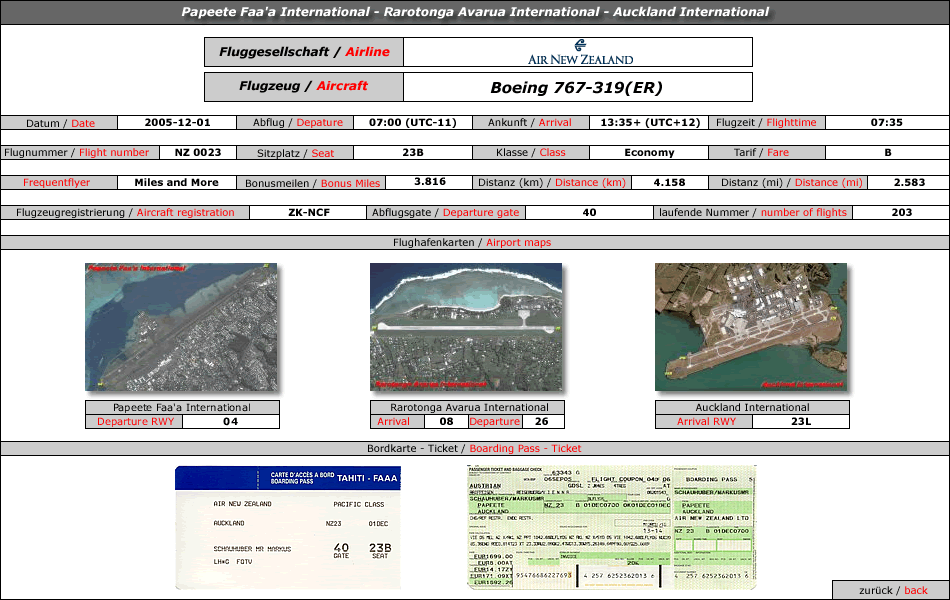Select departure time 07:00 (UTC-11)
The width and height of the screenshot is (950, 600).
point(413,122)
